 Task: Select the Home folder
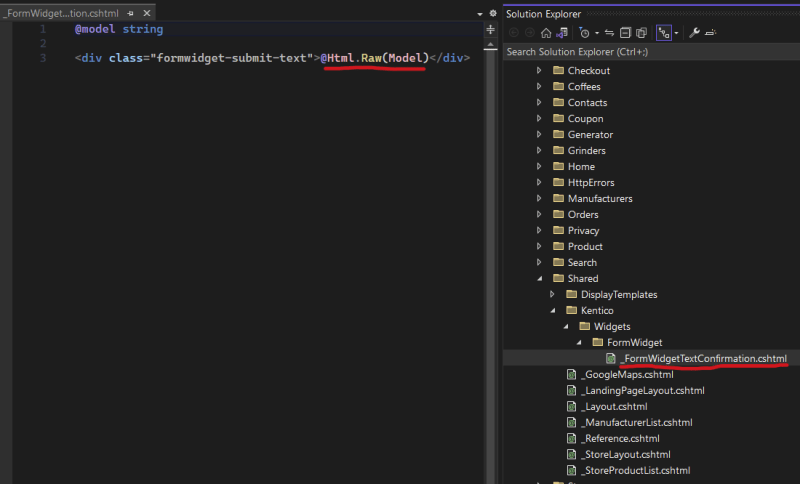(581, 167)
